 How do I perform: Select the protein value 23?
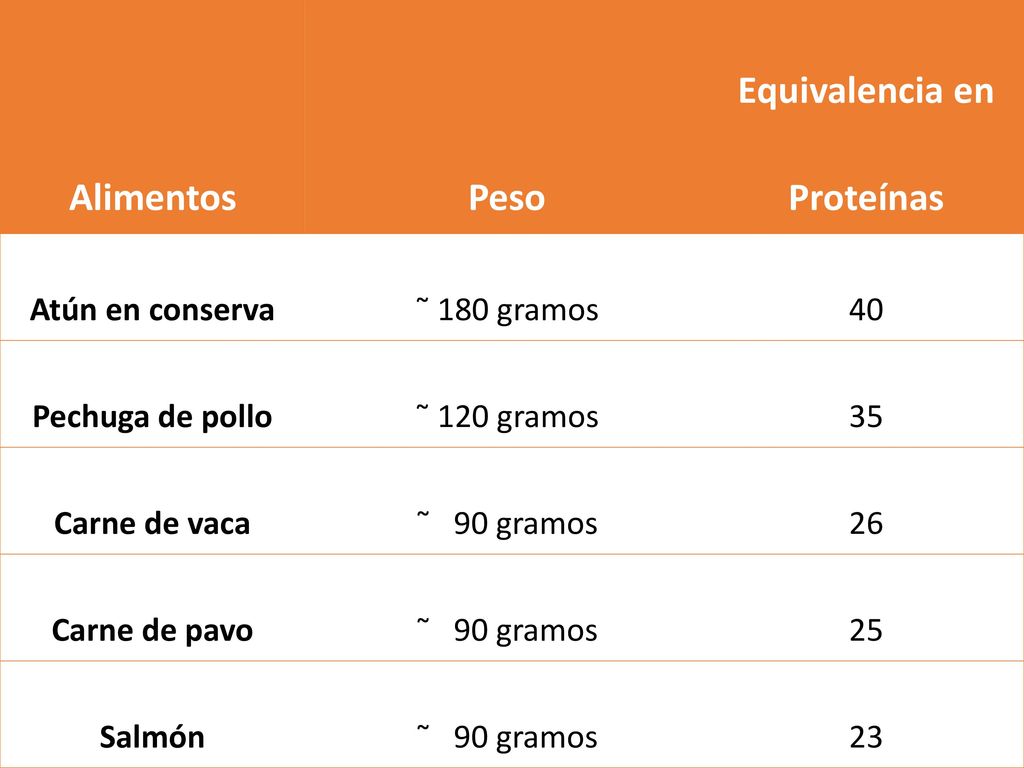pos(866,737)
